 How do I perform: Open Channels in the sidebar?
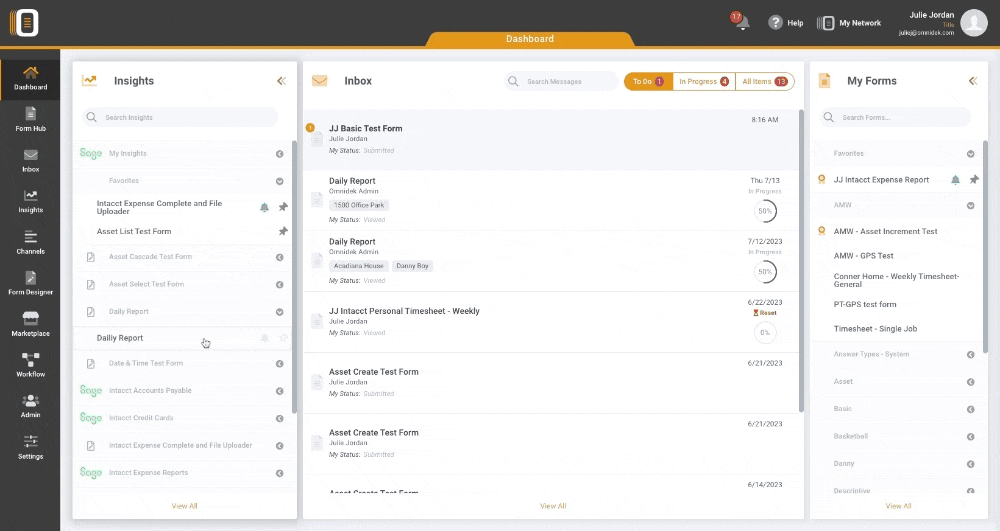click(x=30, y=242)
